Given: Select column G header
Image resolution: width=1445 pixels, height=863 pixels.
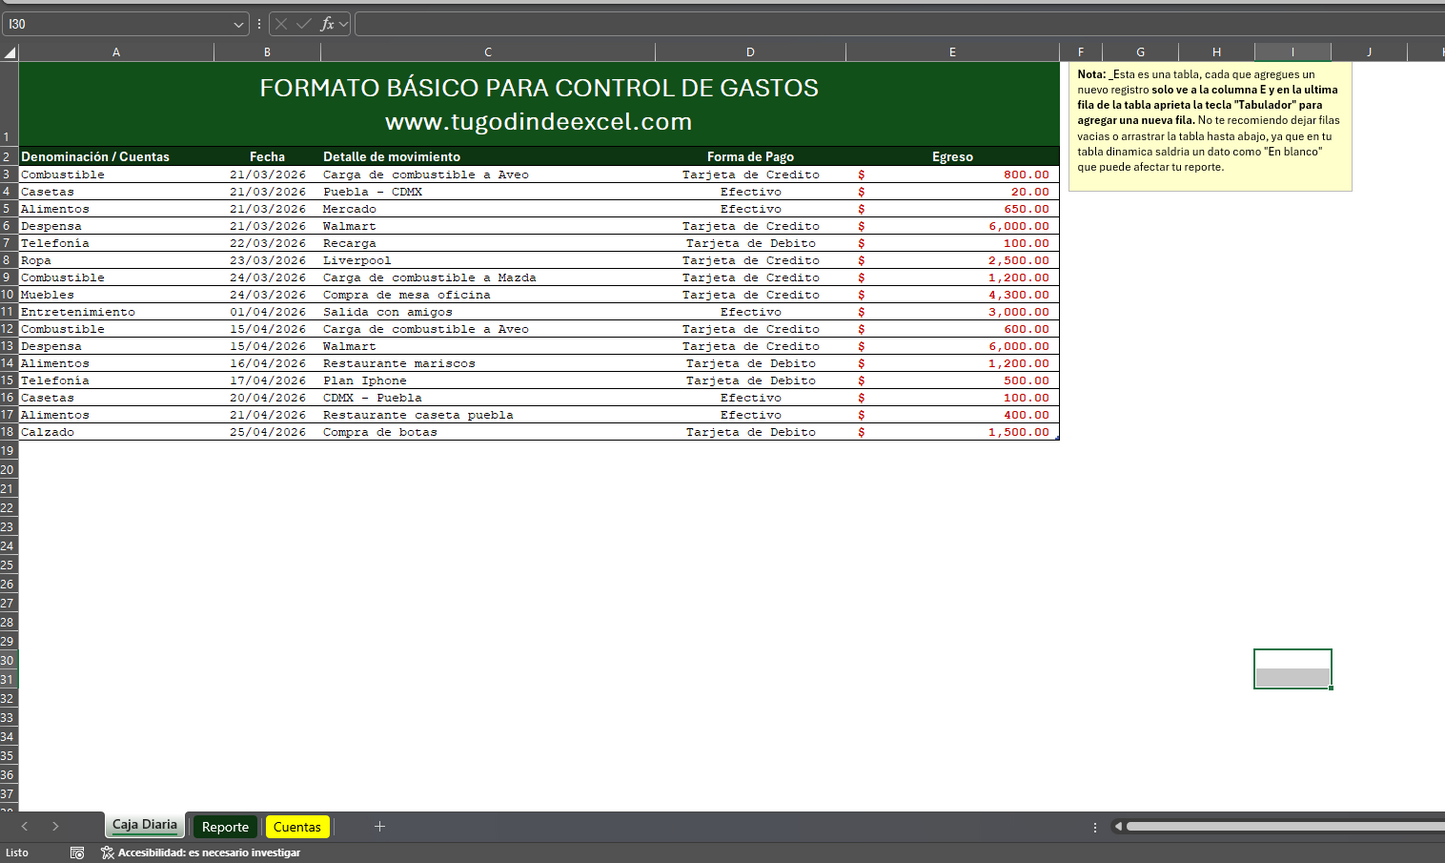Looking at the screenshot, I should coord(1140,52).
